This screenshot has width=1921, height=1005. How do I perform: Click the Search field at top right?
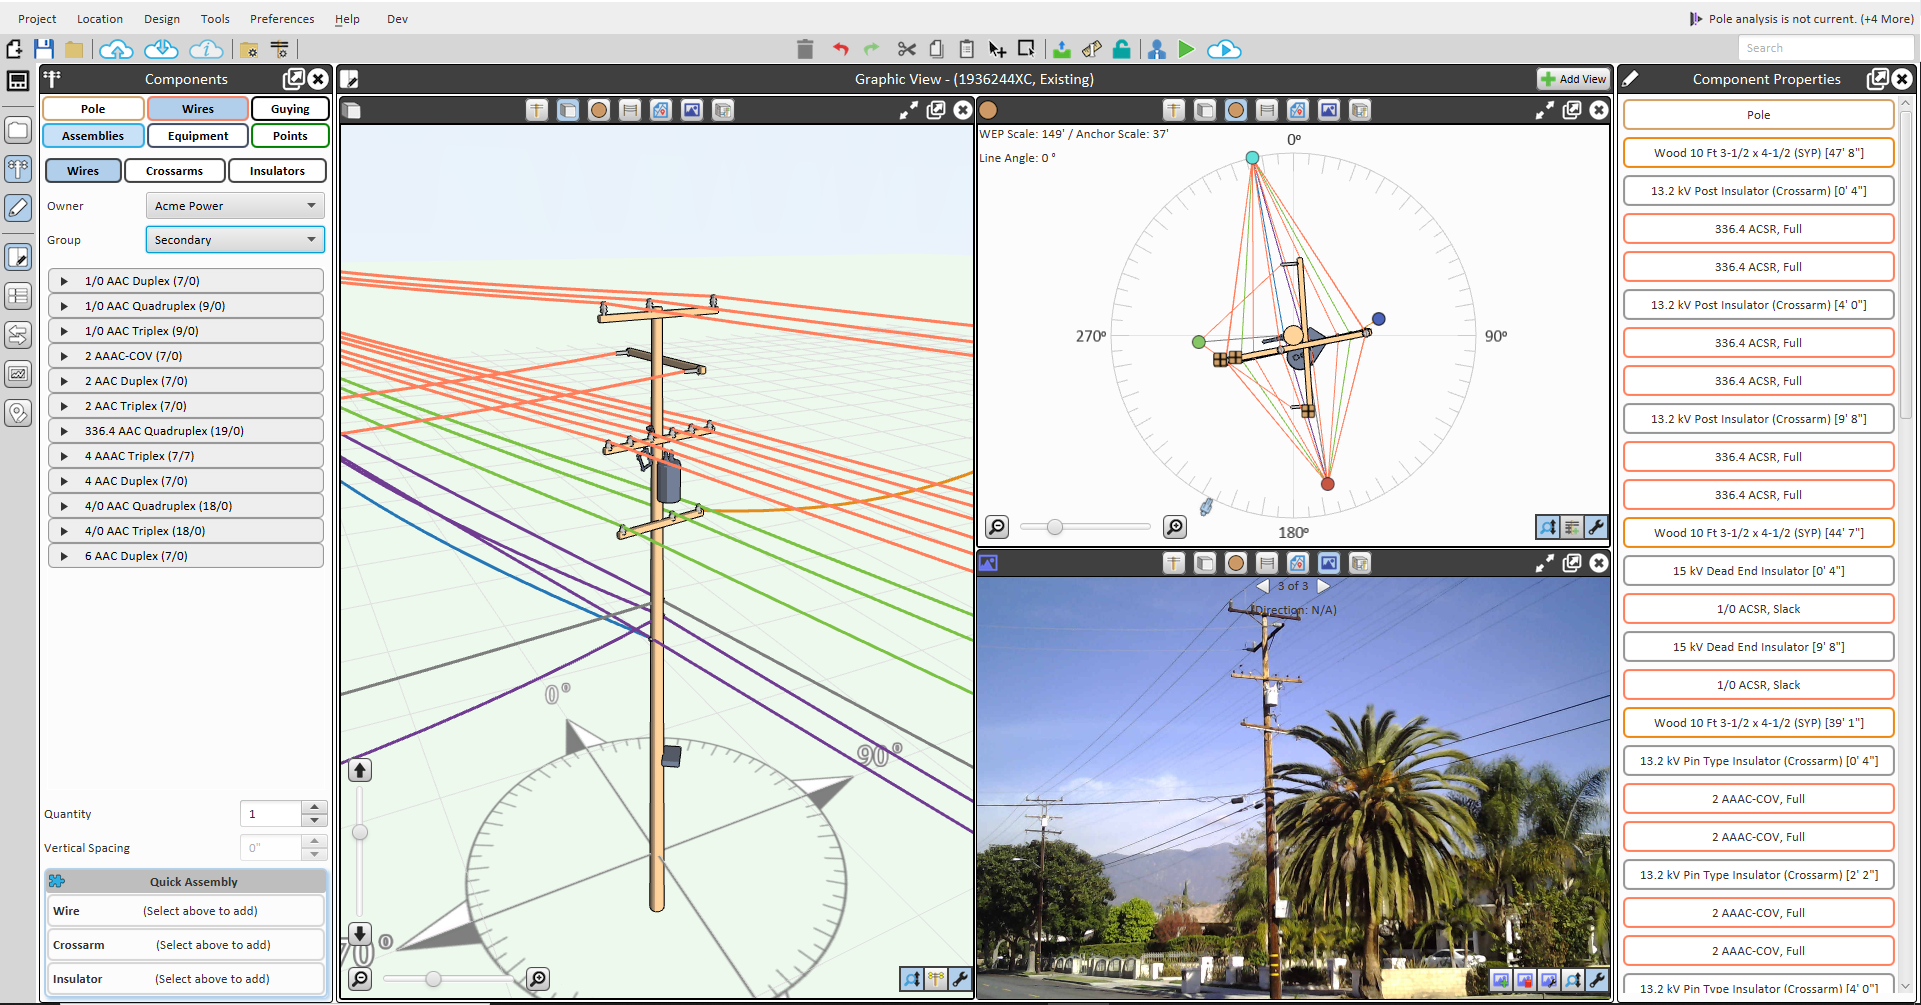[1826, 47]
